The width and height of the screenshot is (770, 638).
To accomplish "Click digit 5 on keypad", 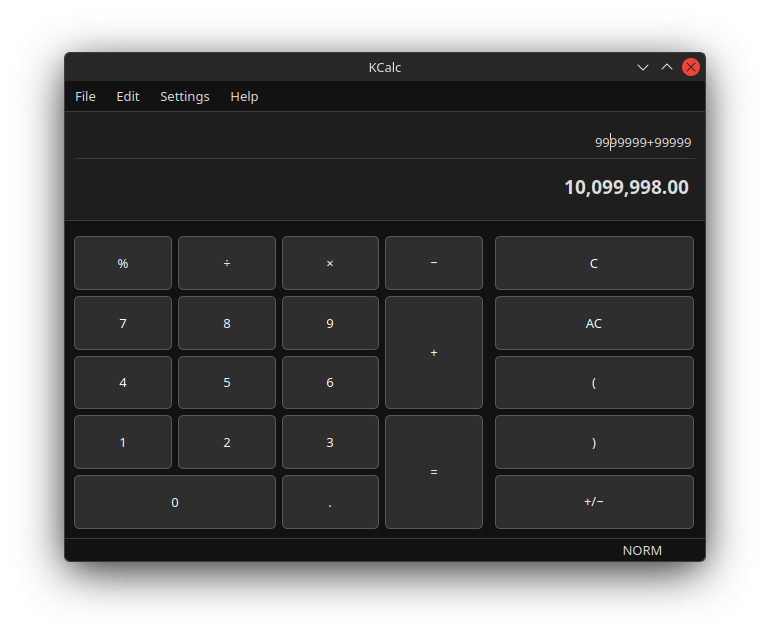I will coord(227,383).
